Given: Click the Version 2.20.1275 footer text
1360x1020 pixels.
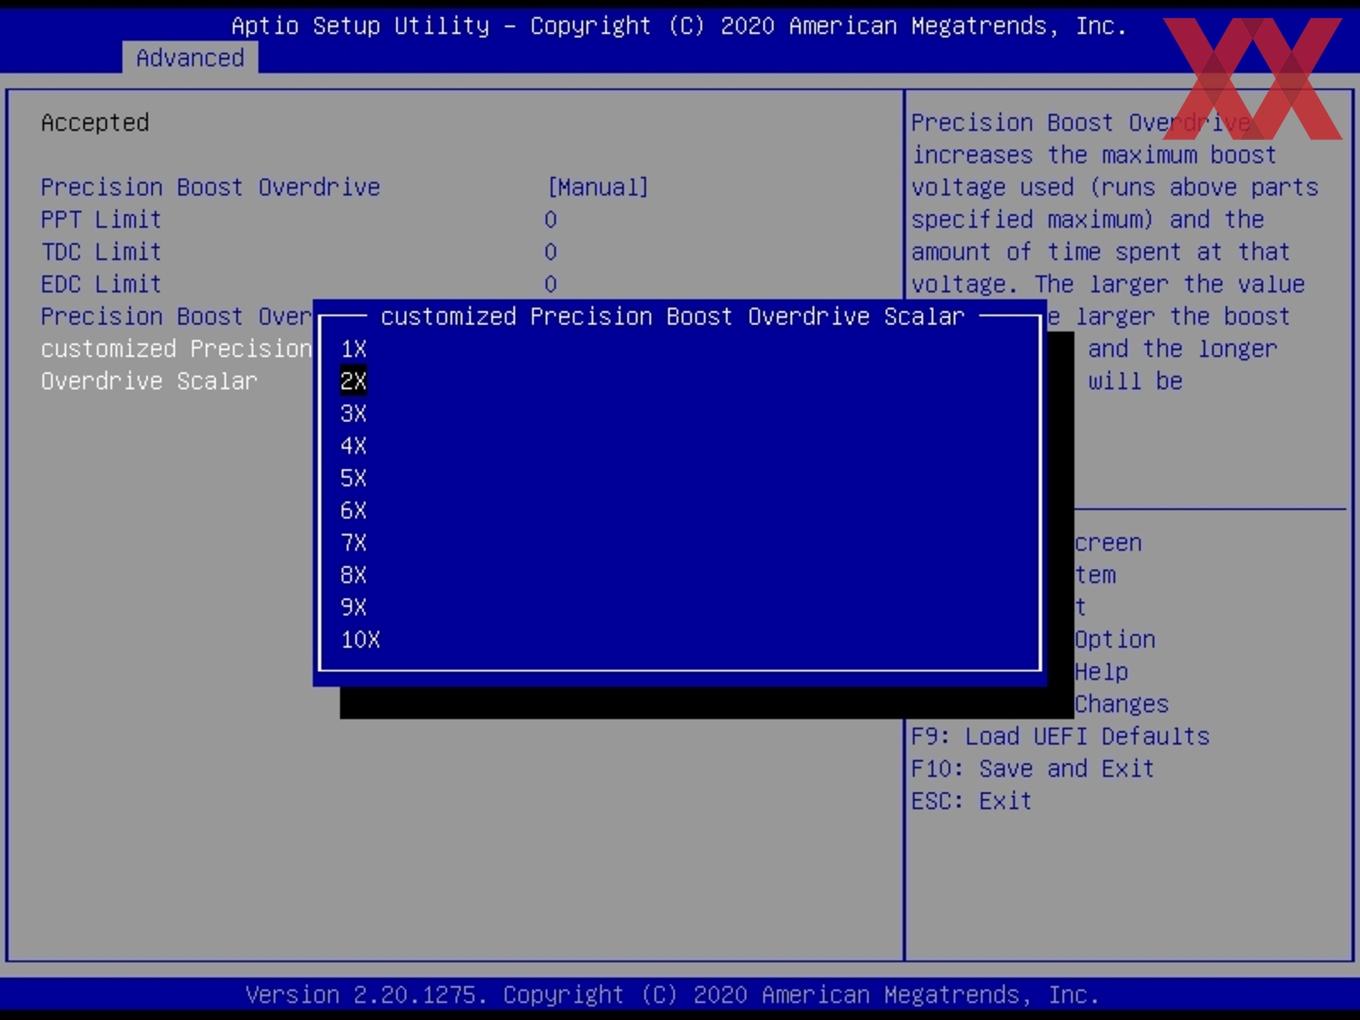Looking at the screenshot, I should point(673,995).
